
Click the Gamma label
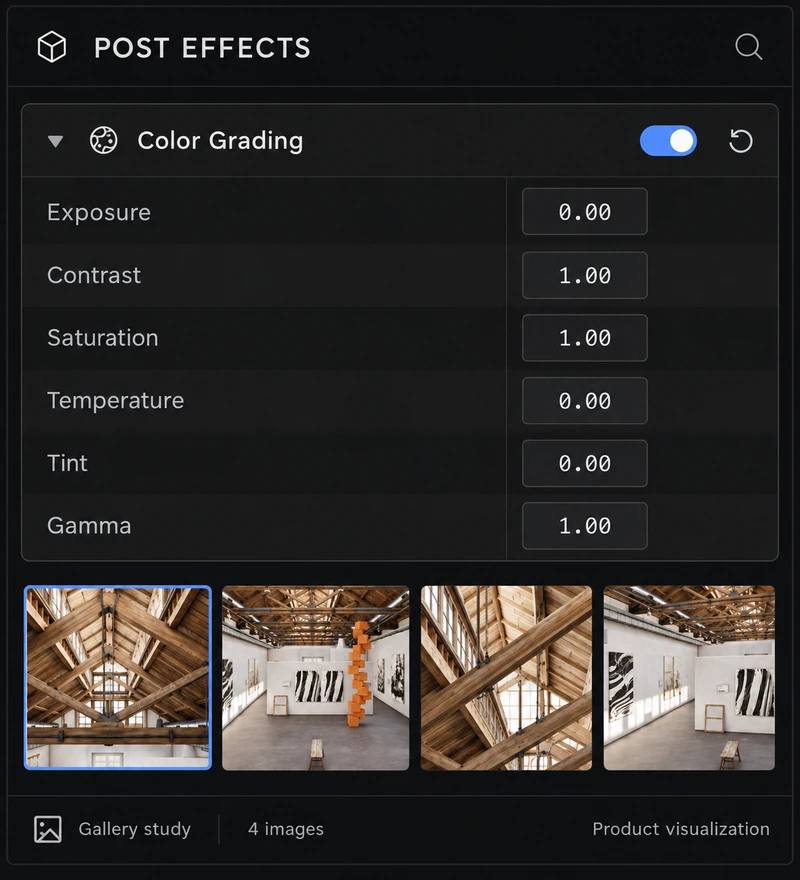tap(89, 526)
